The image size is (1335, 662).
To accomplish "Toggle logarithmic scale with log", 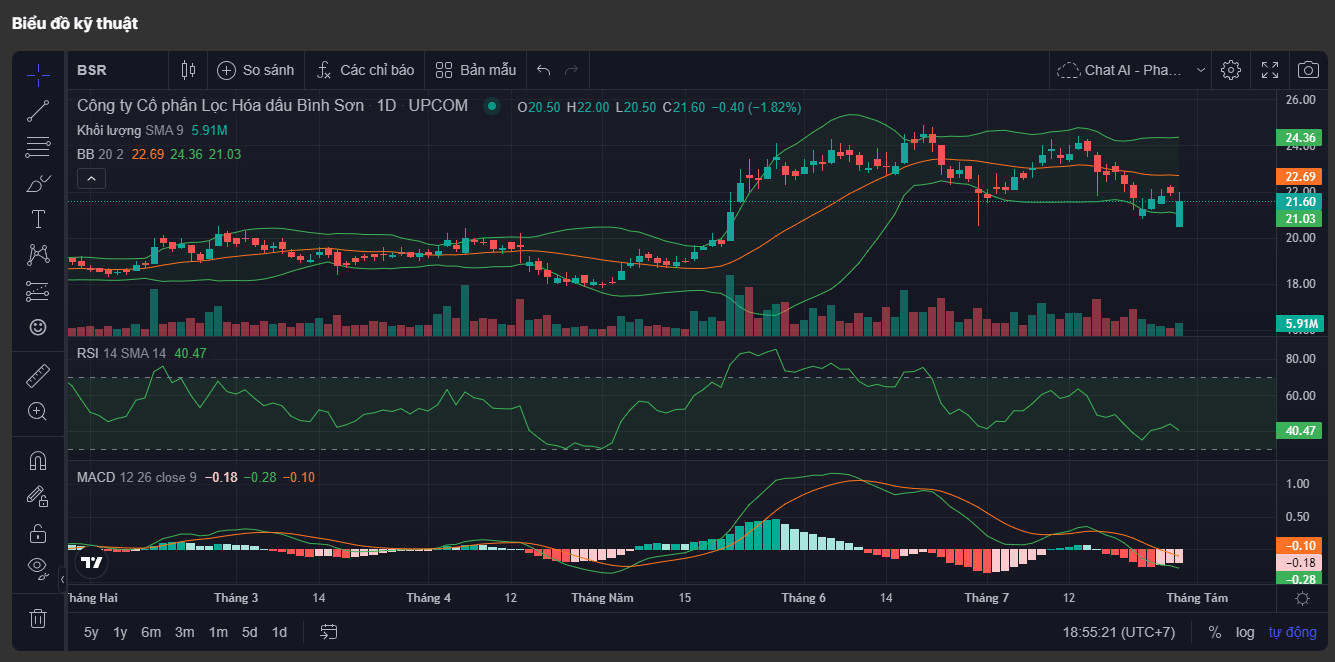I will click(x=1245, y=632).
